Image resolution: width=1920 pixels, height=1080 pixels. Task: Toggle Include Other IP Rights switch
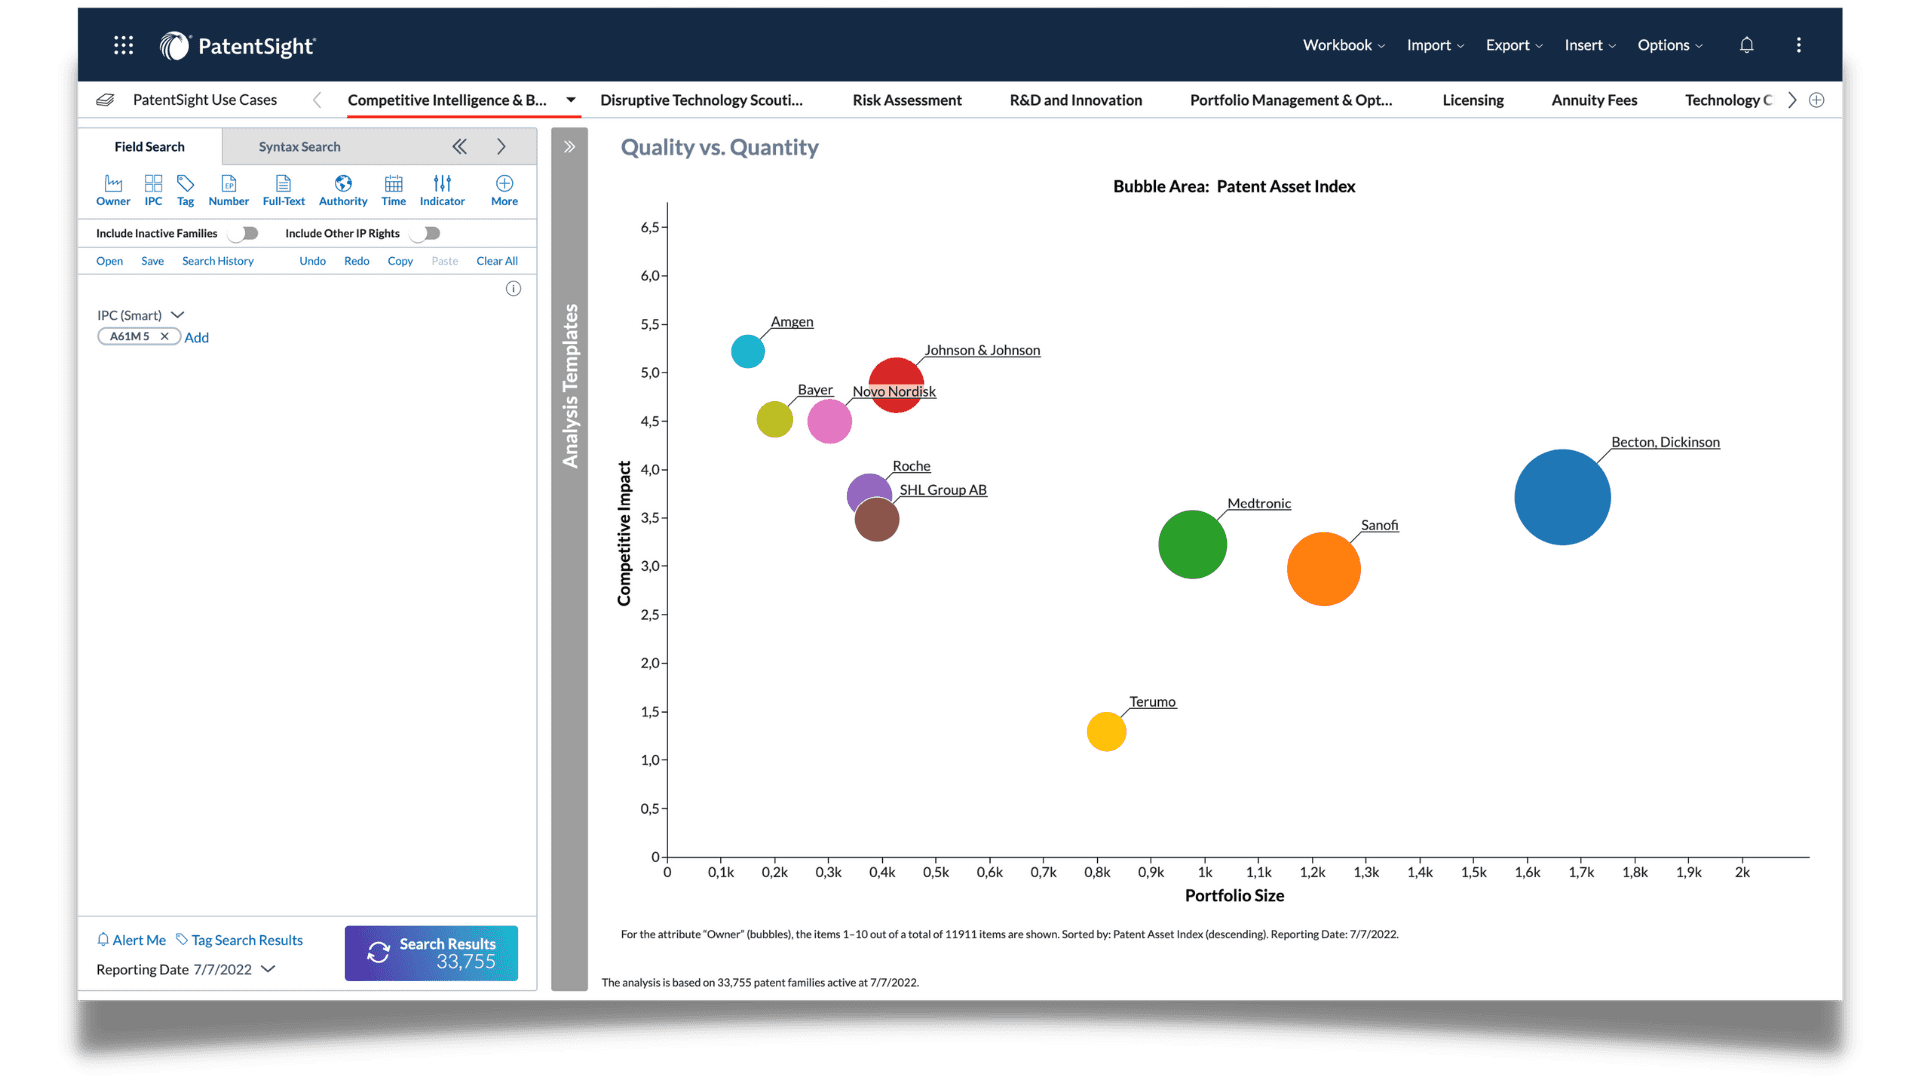(x=425, y=233)
